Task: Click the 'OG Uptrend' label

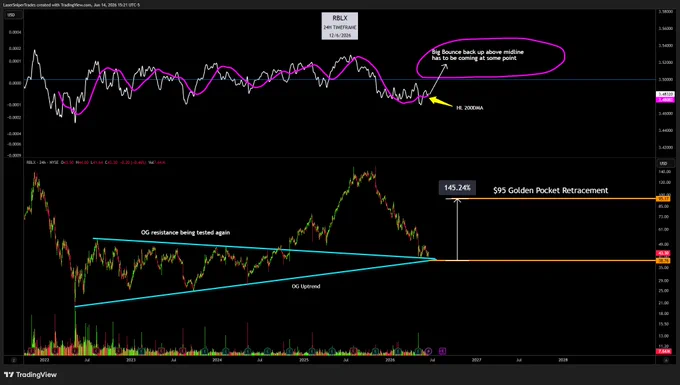Action: (x=306, y=287)
